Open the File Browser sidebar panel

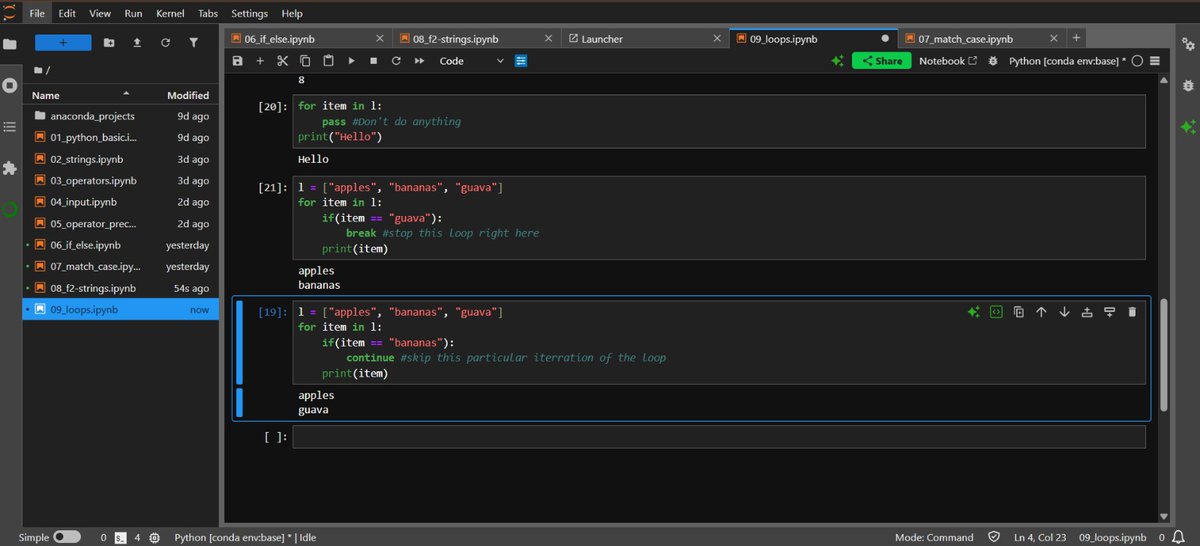click(10, 44)
